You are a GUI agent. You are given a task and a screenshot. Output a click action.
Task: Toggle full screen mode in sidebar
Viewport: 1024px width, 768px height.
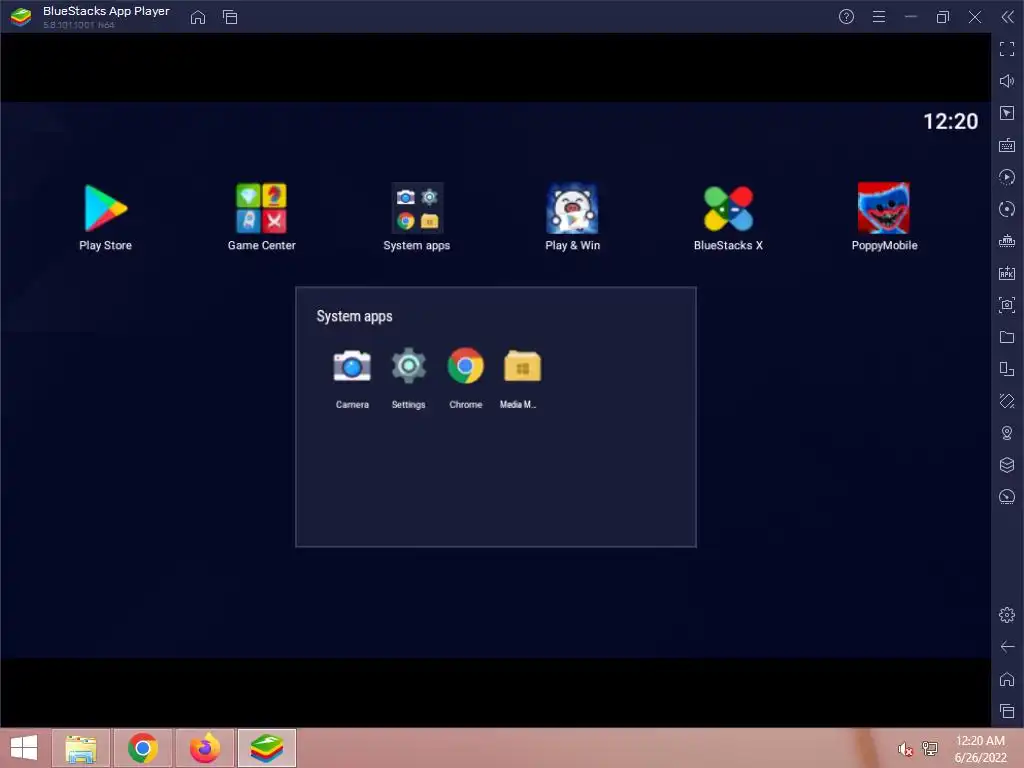coord(1007,49)
